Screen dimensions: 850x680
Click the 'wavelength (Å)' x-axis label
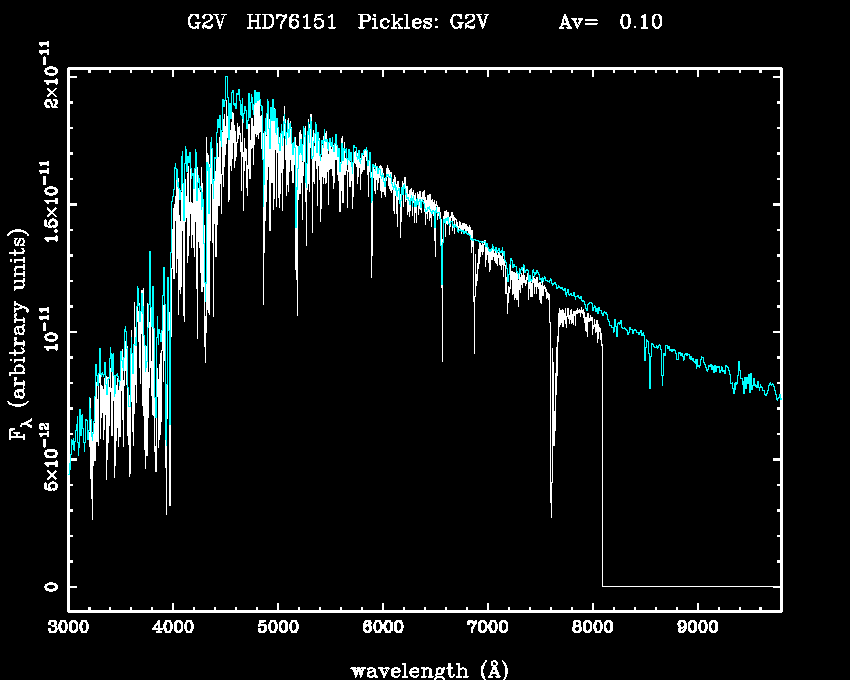coord(423,669)
